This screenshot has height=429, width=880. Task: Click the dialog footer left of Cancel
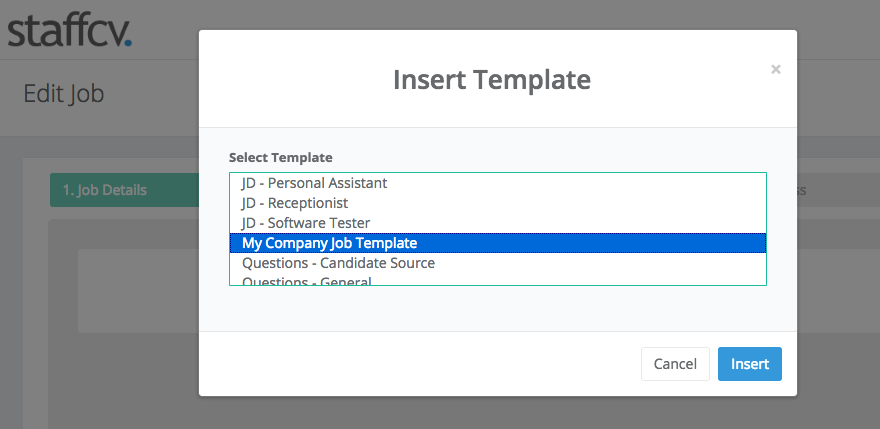tap(420, 364)
